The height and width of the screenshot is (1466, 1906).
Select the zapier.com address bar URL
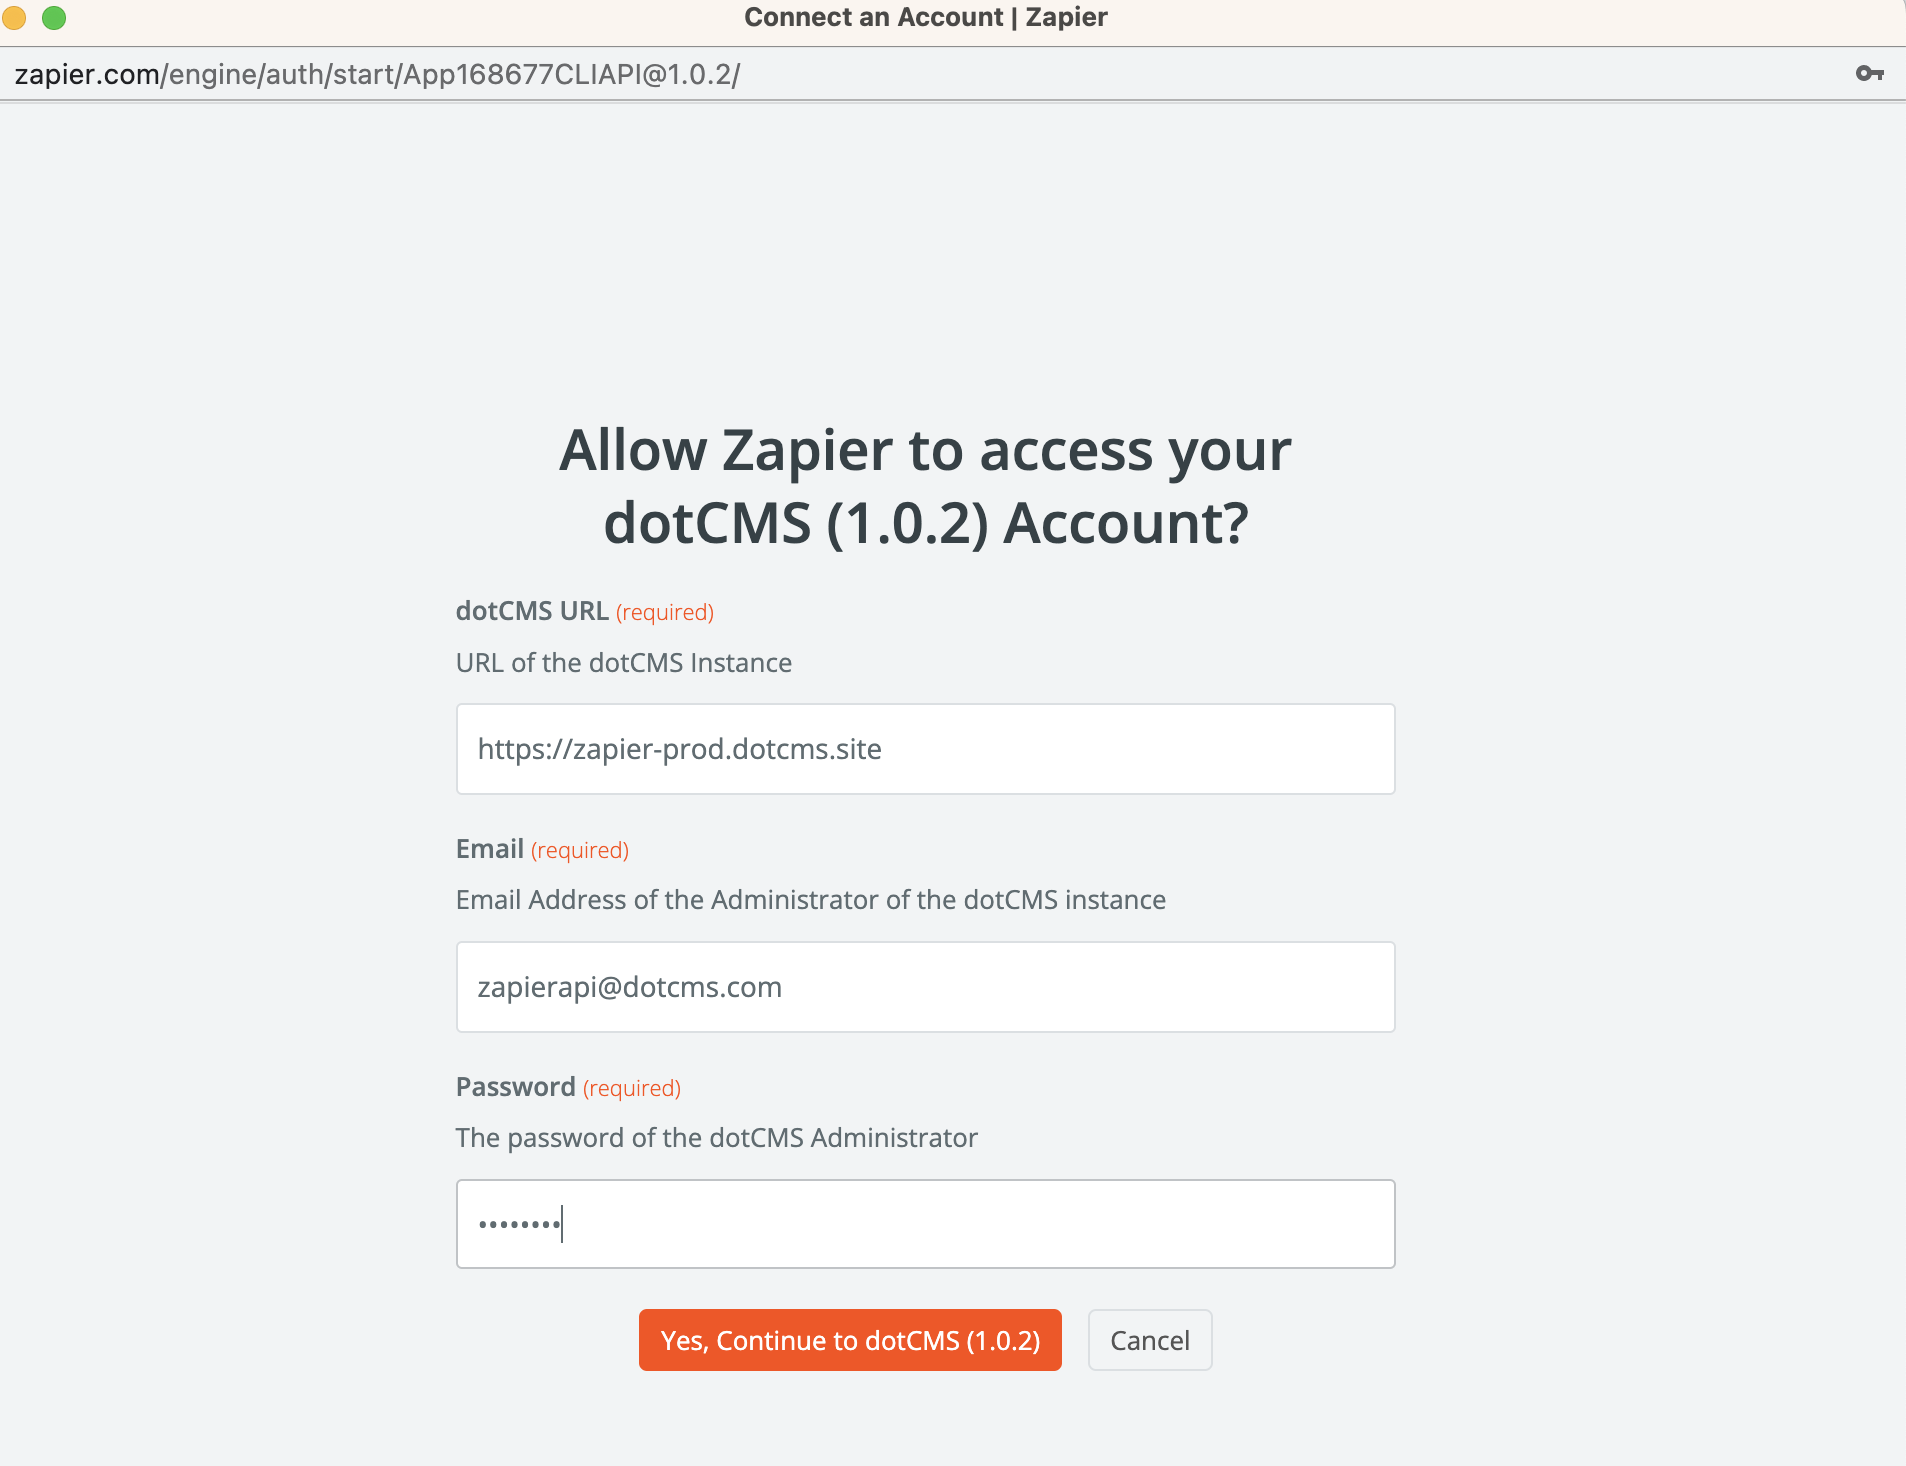pyautogui.click(x=377, y=75)
